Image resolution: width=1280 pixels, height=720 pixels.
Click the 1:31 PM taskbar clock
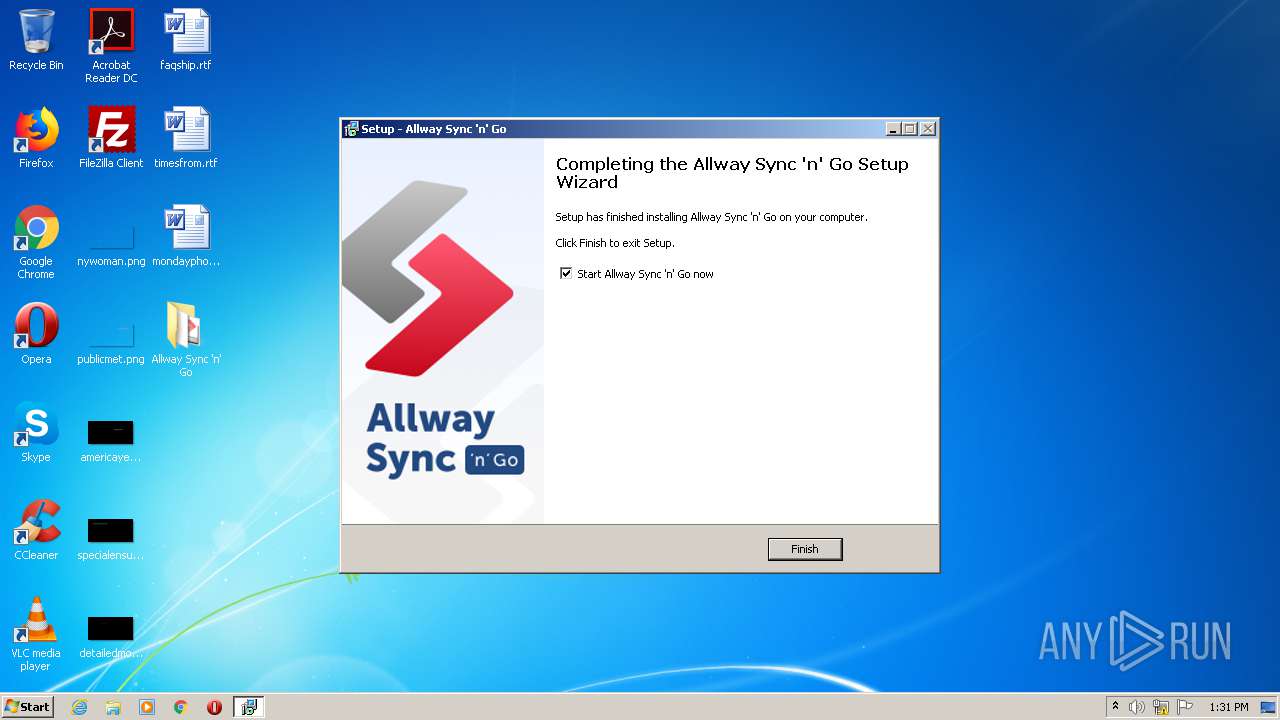pyautogui.click(x=1229, y=707)
